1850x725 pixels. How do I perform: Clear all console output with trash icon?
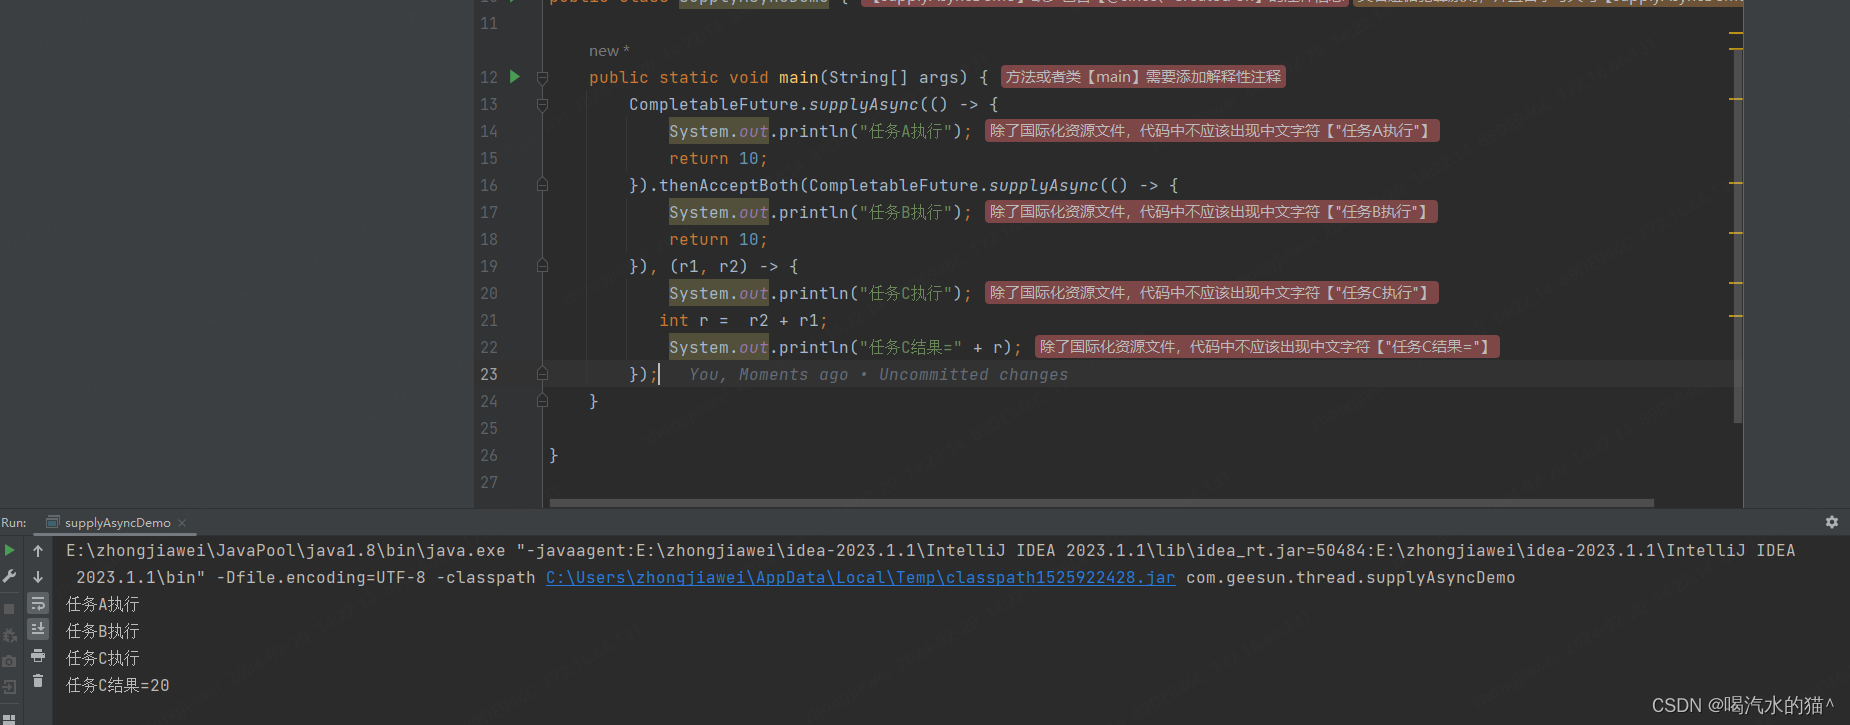[38, 681]
